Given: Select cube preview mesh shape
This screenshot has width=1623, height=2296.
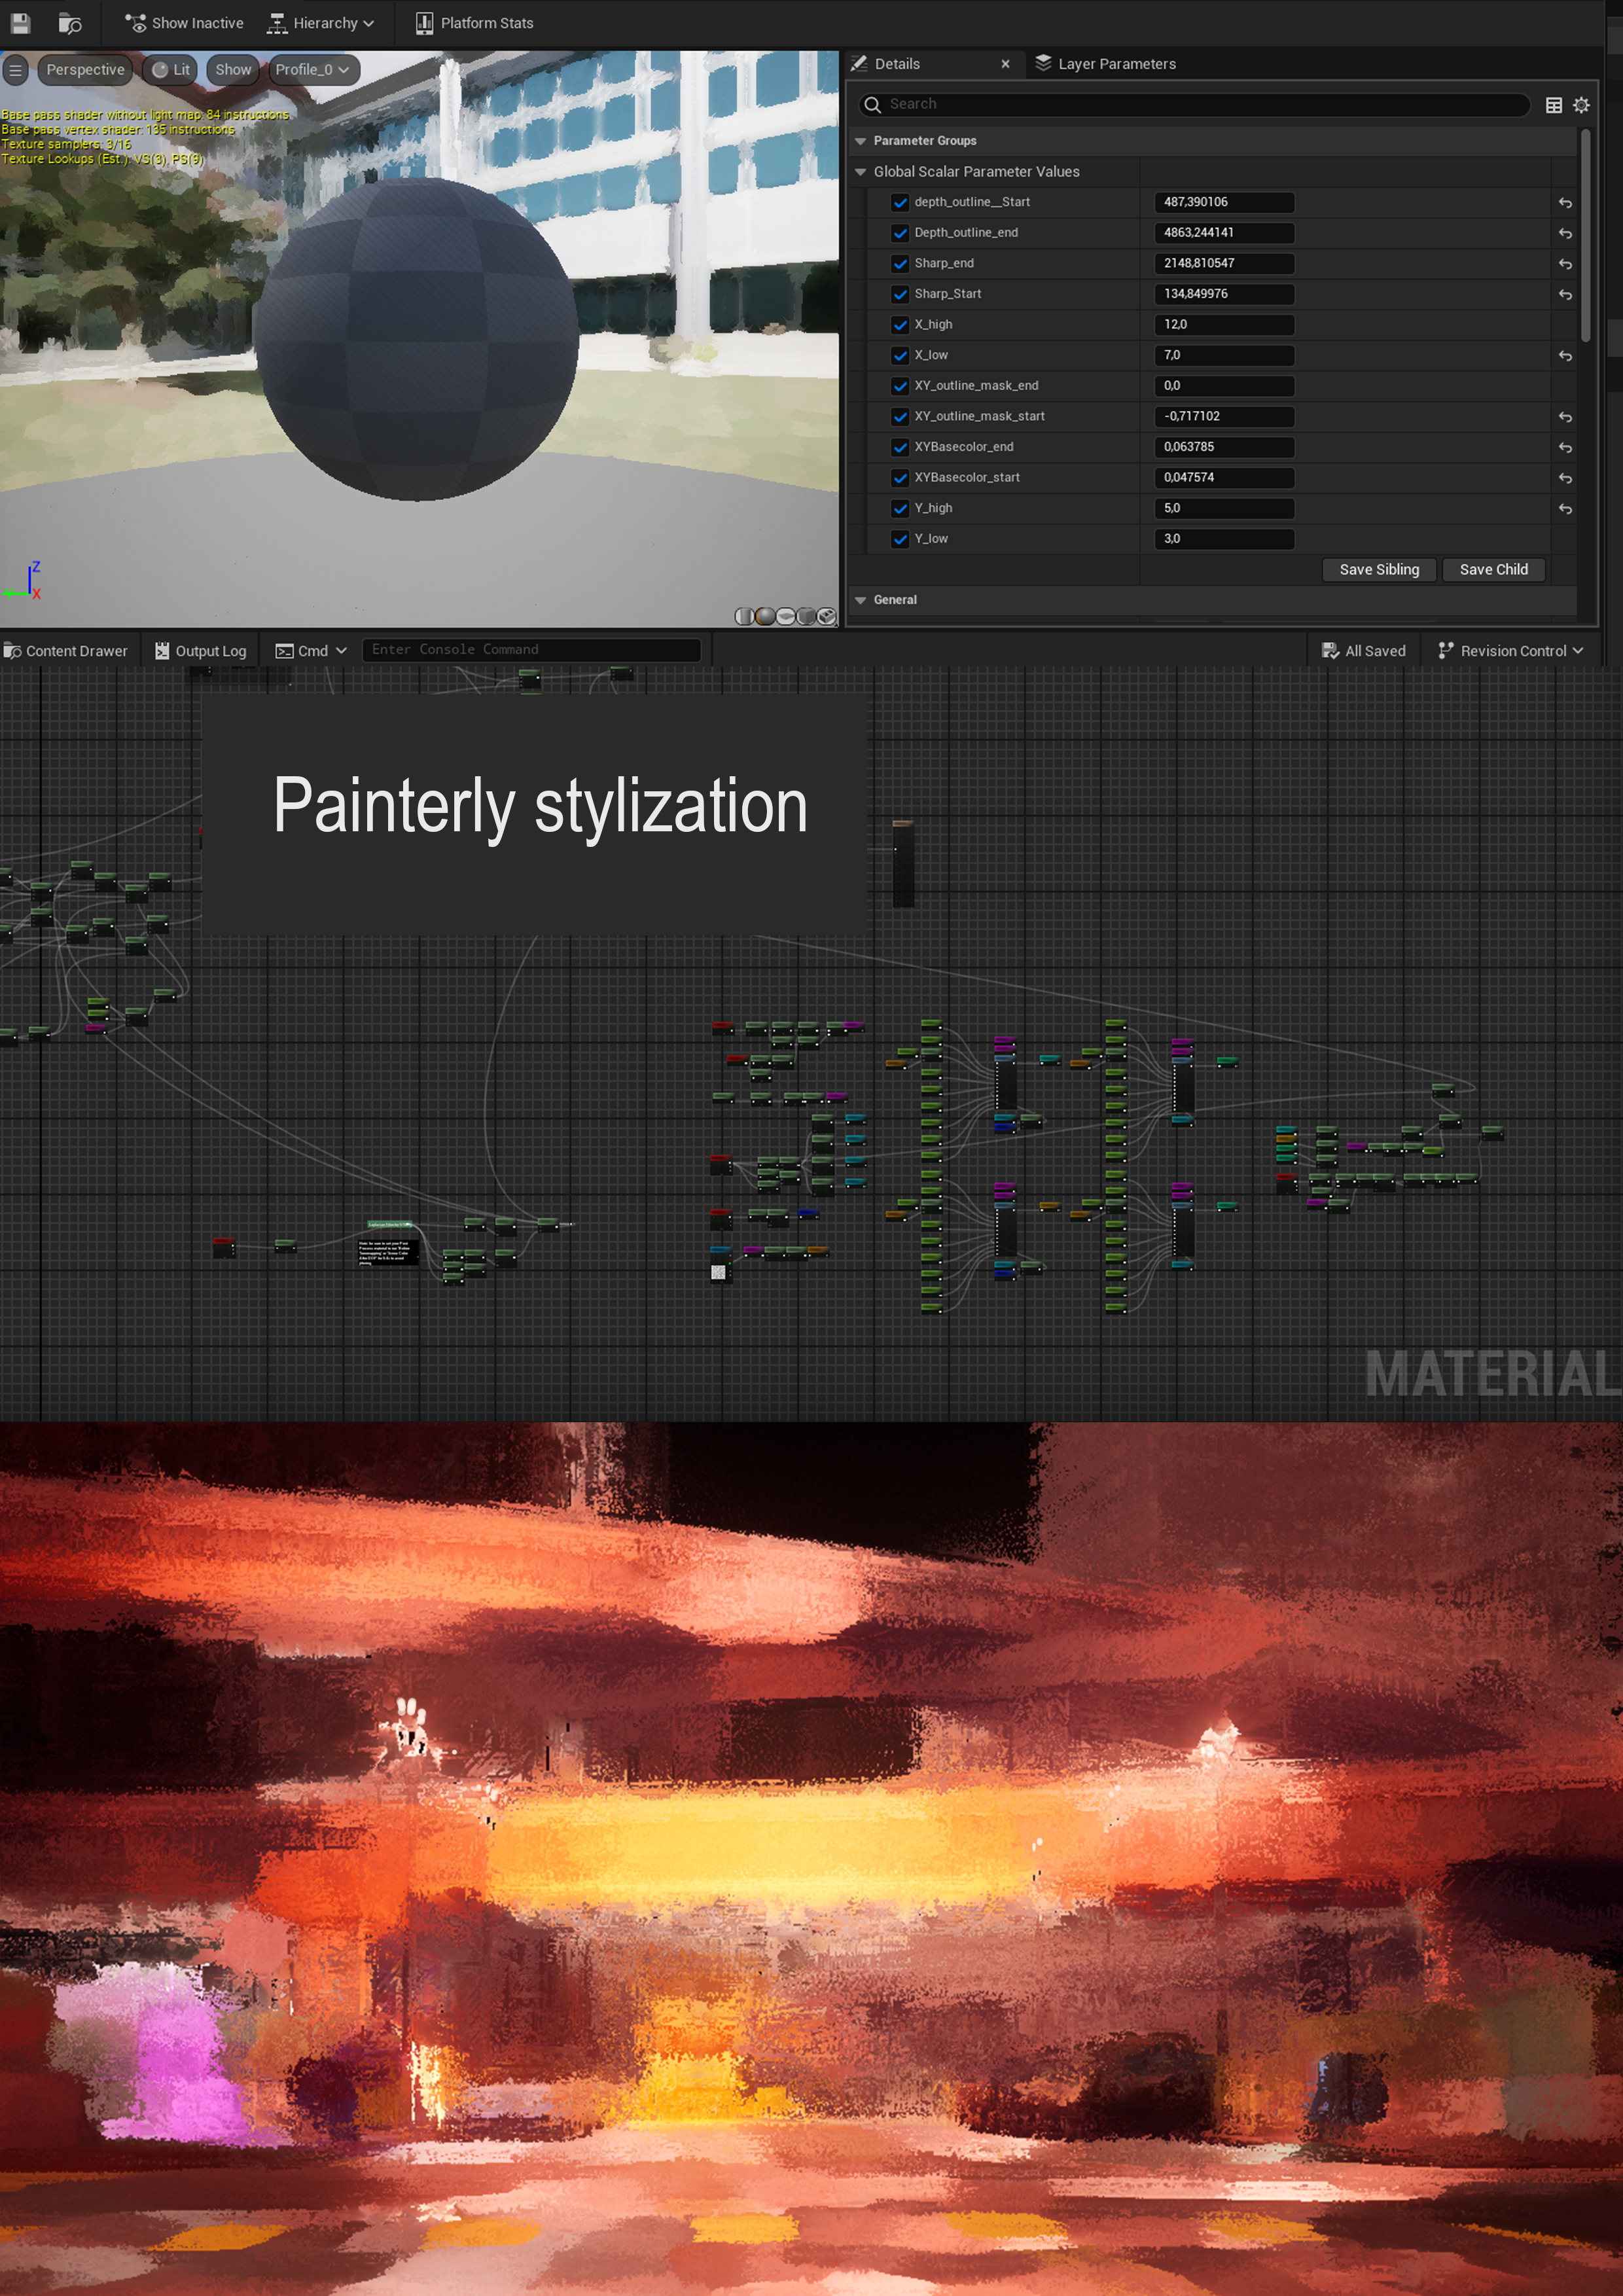Looking at the screenshot, I should pyautogui.click(x=806, y=616).
